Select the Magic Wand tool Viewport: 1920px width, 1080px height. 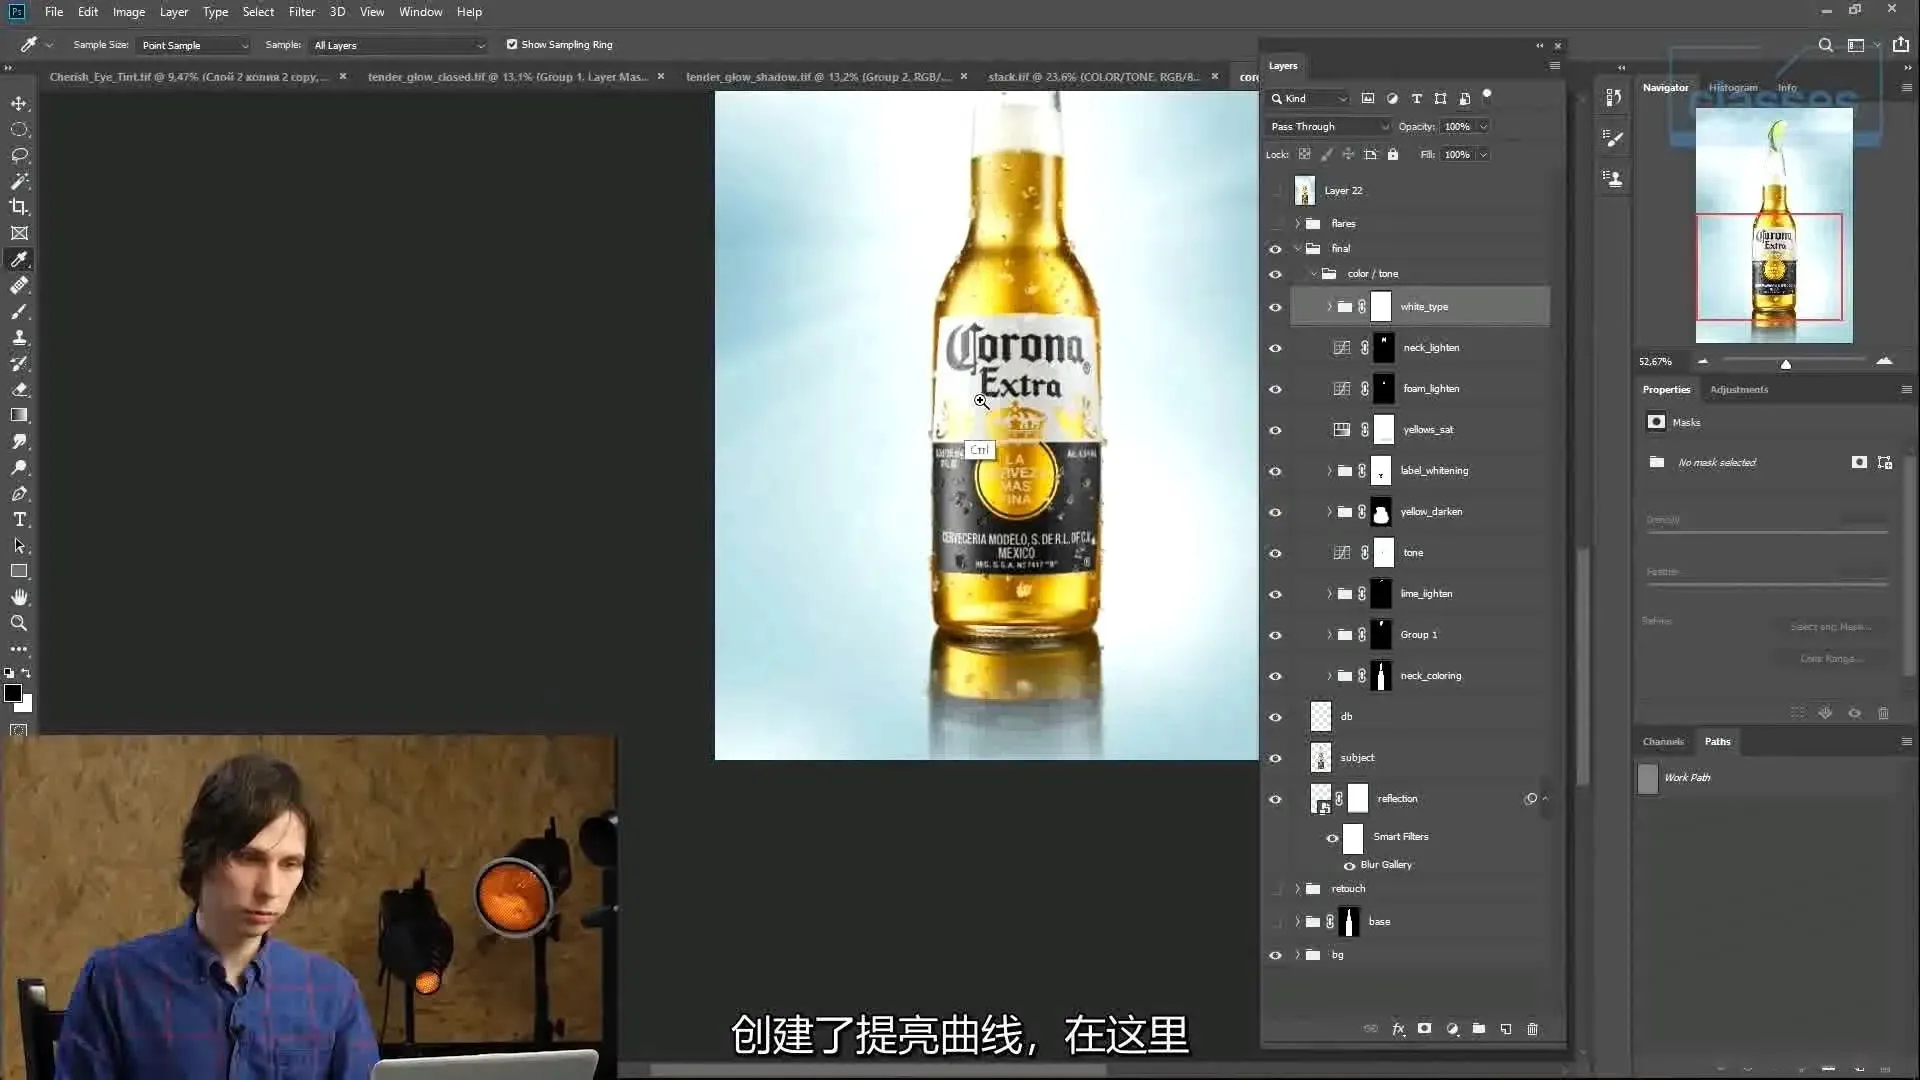[x=19, y=181]
